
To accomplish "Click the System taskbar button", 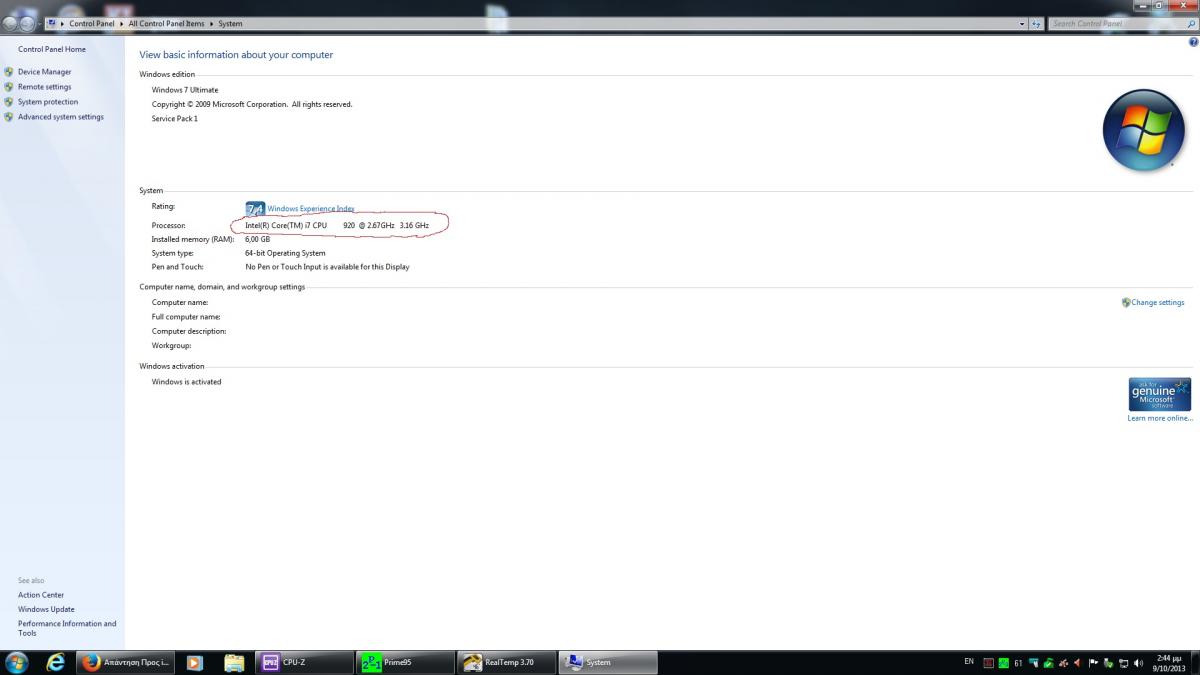I will 608,662.
